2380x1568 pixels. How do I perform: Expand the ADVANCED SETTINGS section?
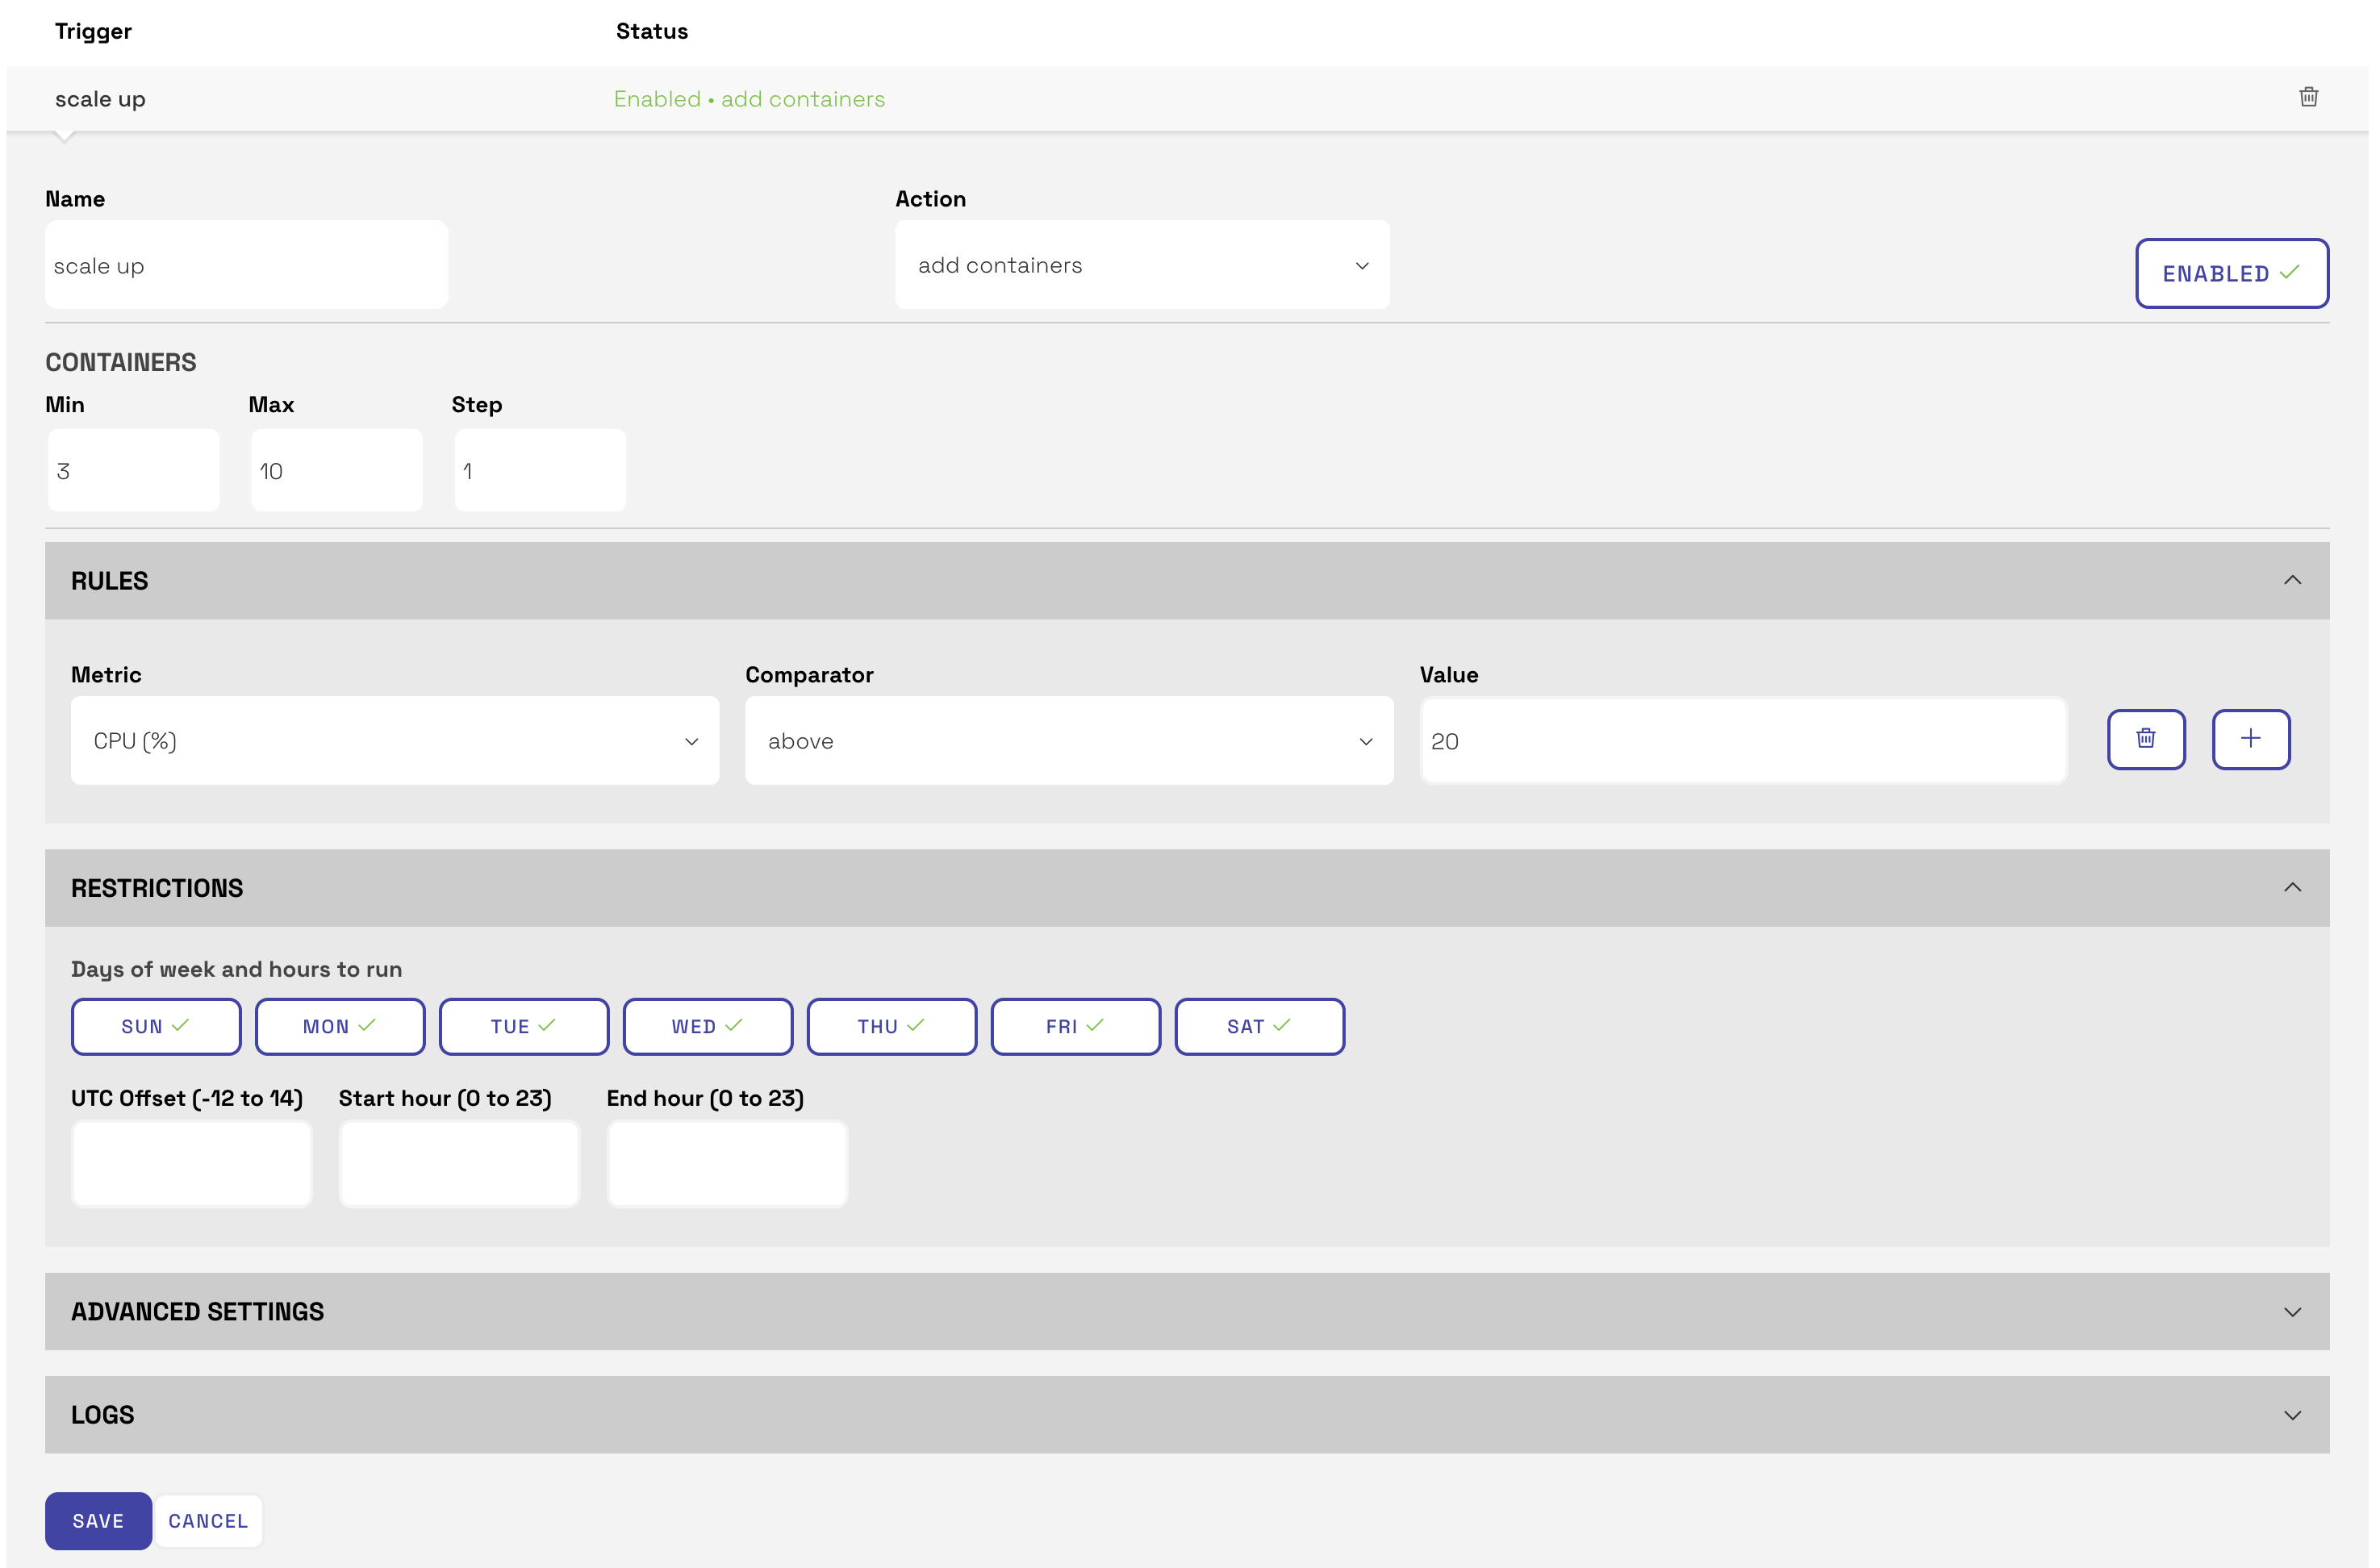point(1187,1311)
